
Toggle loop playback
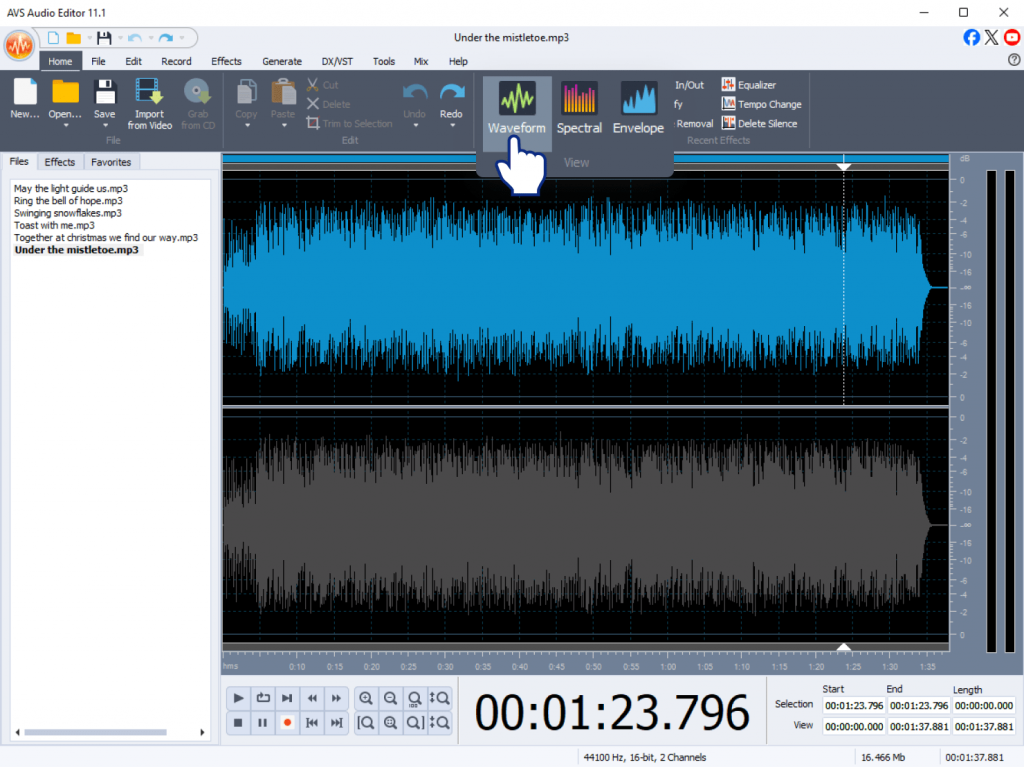pyautogui.click(x=263, y=698)
